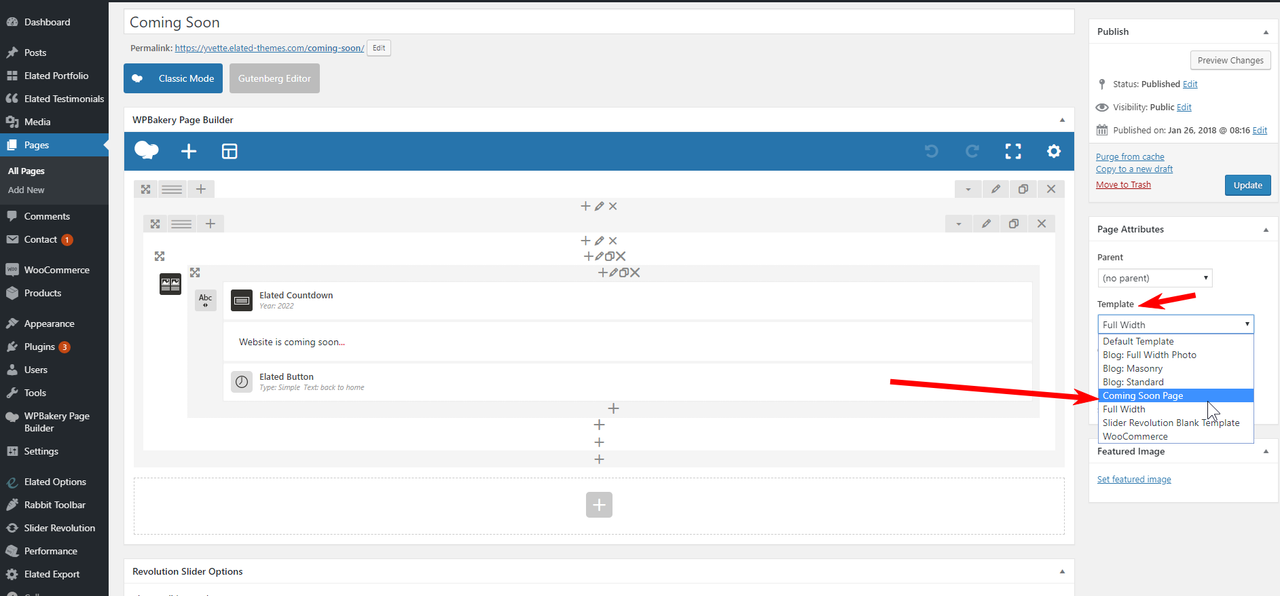Clone the outermost row

point(1023,189)
